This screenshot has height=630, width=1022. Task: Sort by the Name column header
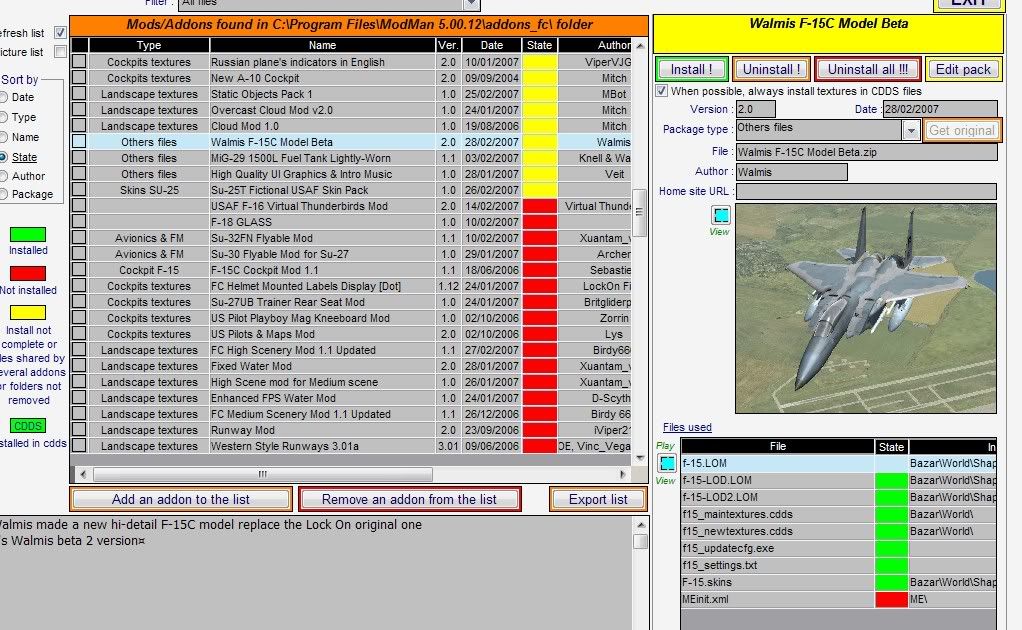pos(322,45)
